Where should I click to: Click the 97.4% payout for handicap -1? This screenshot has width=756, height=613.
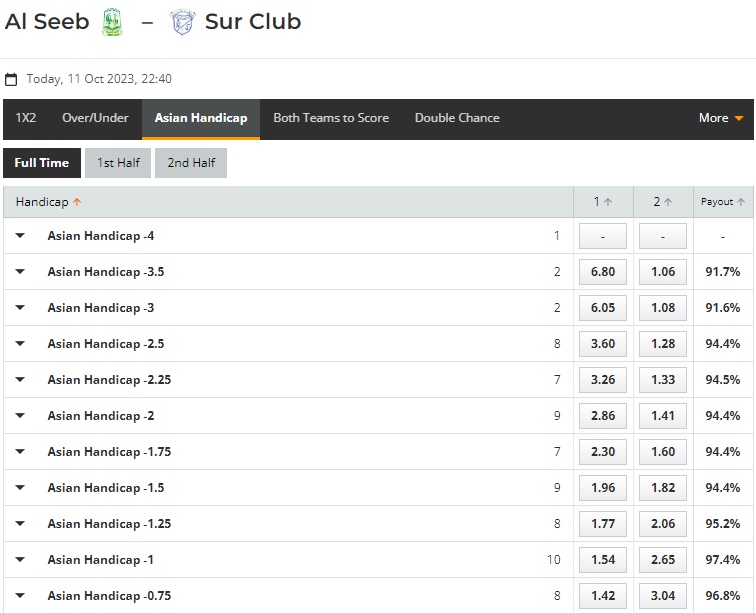pyautogui.click(x=722, y=560)
